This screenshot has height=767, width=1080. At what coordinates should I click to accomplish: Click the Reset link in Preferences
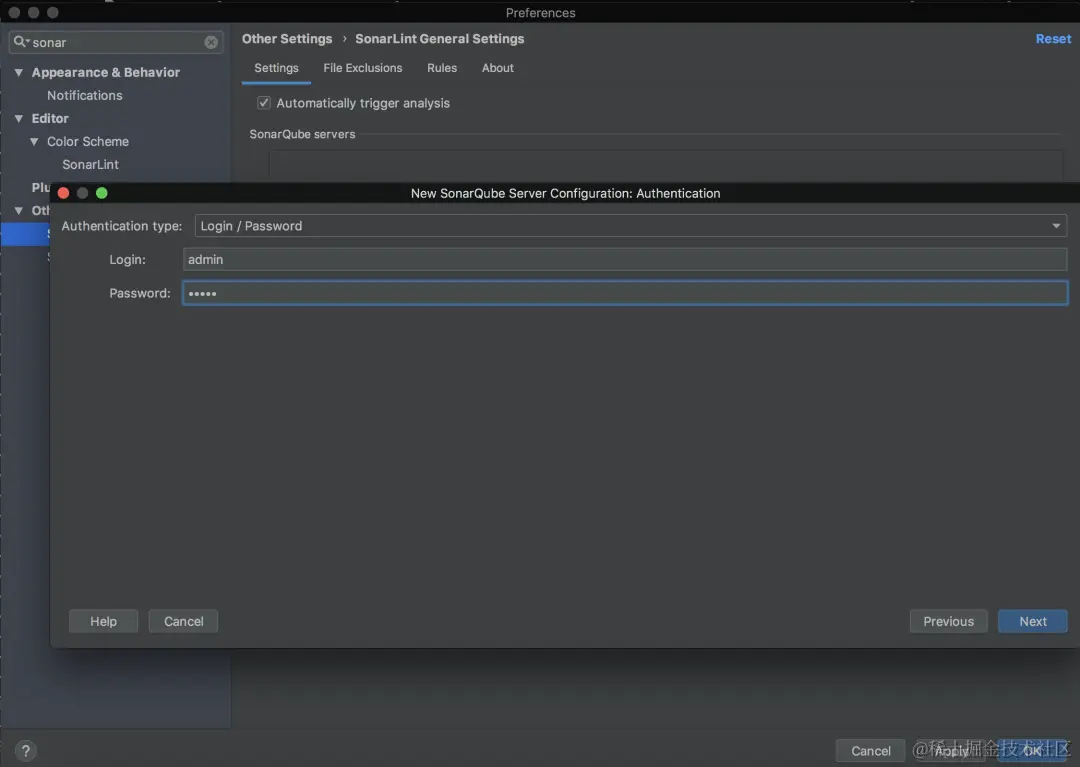pyautogui.click(x=1053, y=39)
